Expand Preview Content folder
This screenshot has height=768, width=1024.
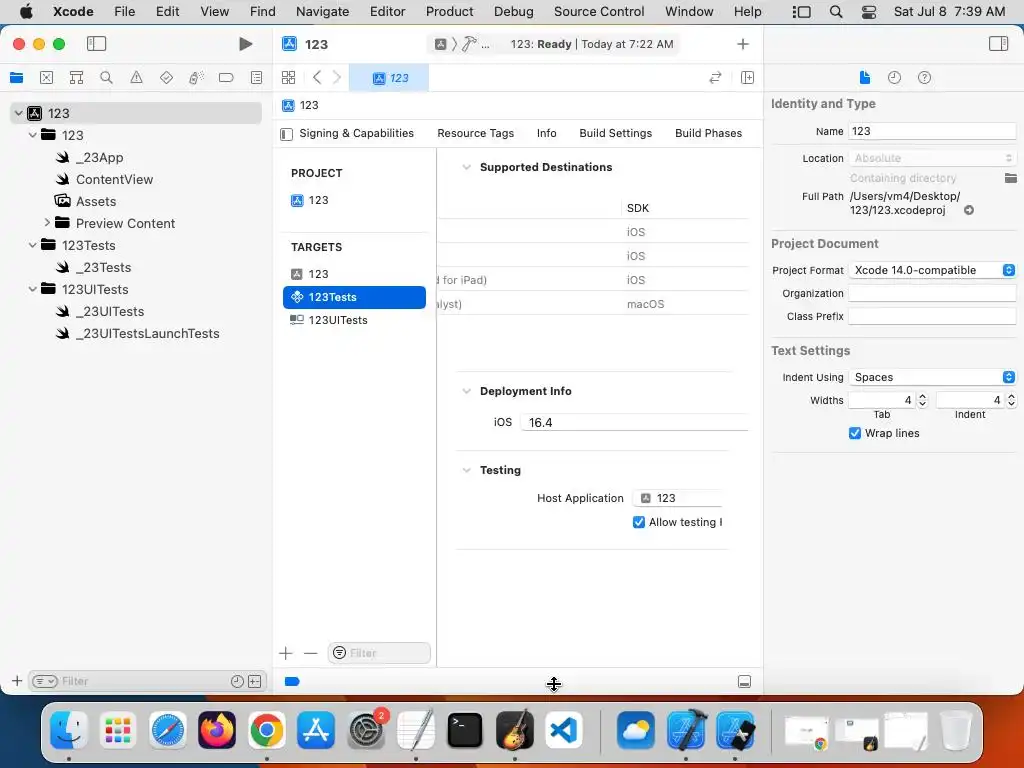click(47, 223)
